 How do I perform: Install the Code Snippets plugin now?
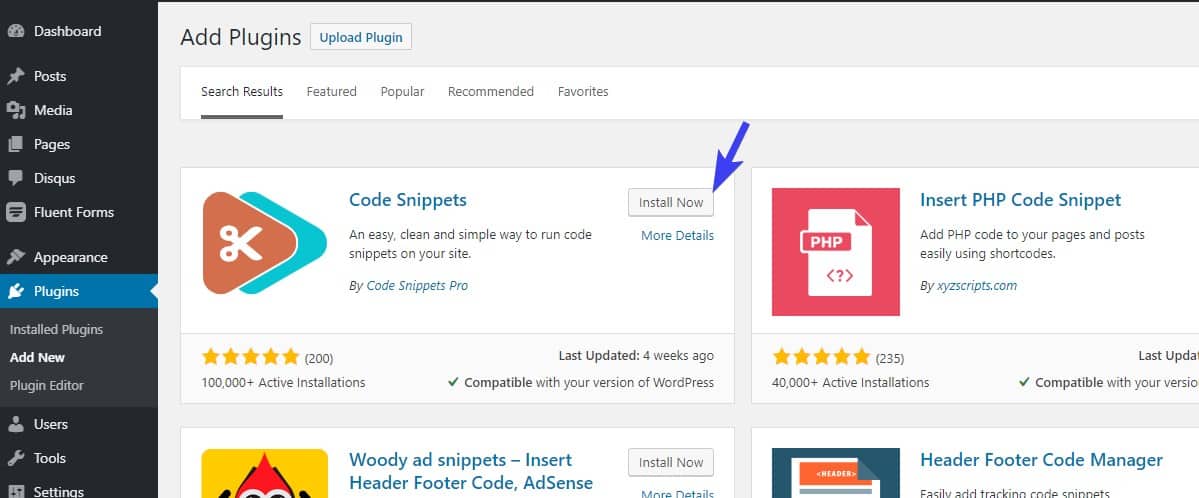click(671, 203)
